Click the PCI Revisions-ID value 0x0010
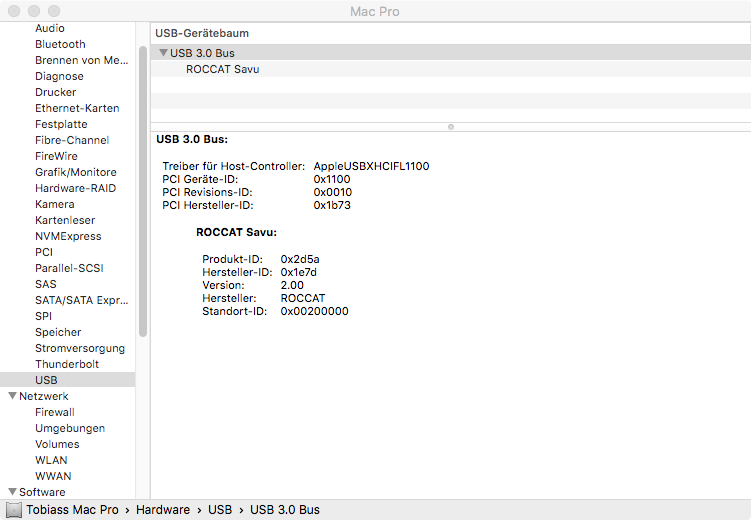This screenshot has height=520, width=751. [333, 192]
